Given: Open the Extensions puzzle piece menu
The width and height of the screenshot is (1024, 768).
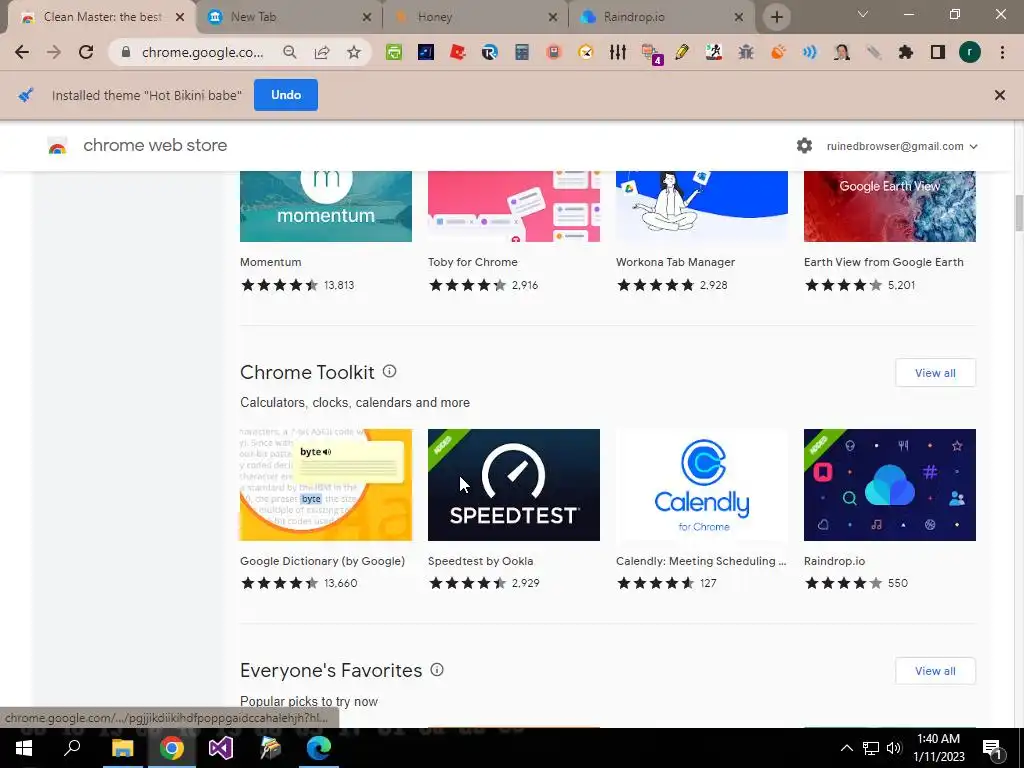Looking at the screenshot, I should point(906,52).
